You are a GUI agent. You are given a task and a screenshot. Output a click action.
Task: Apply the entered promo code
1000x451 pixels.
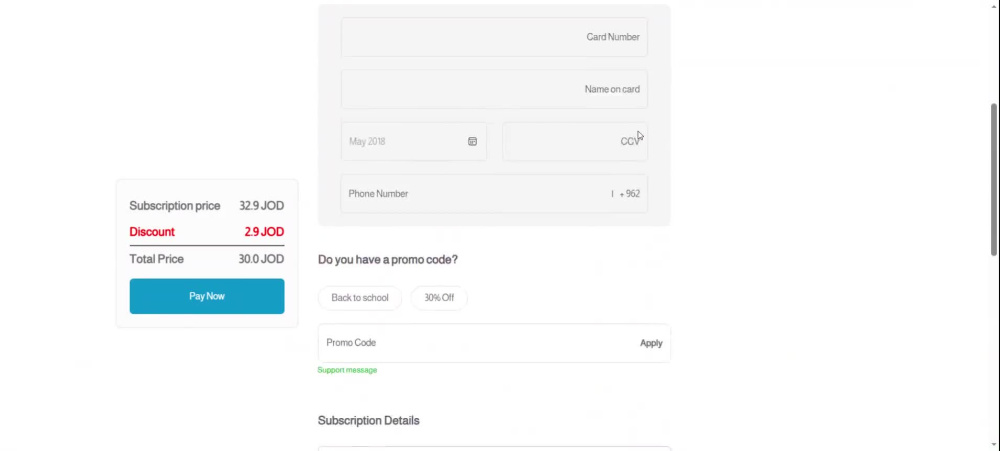[x=651, y=343]
